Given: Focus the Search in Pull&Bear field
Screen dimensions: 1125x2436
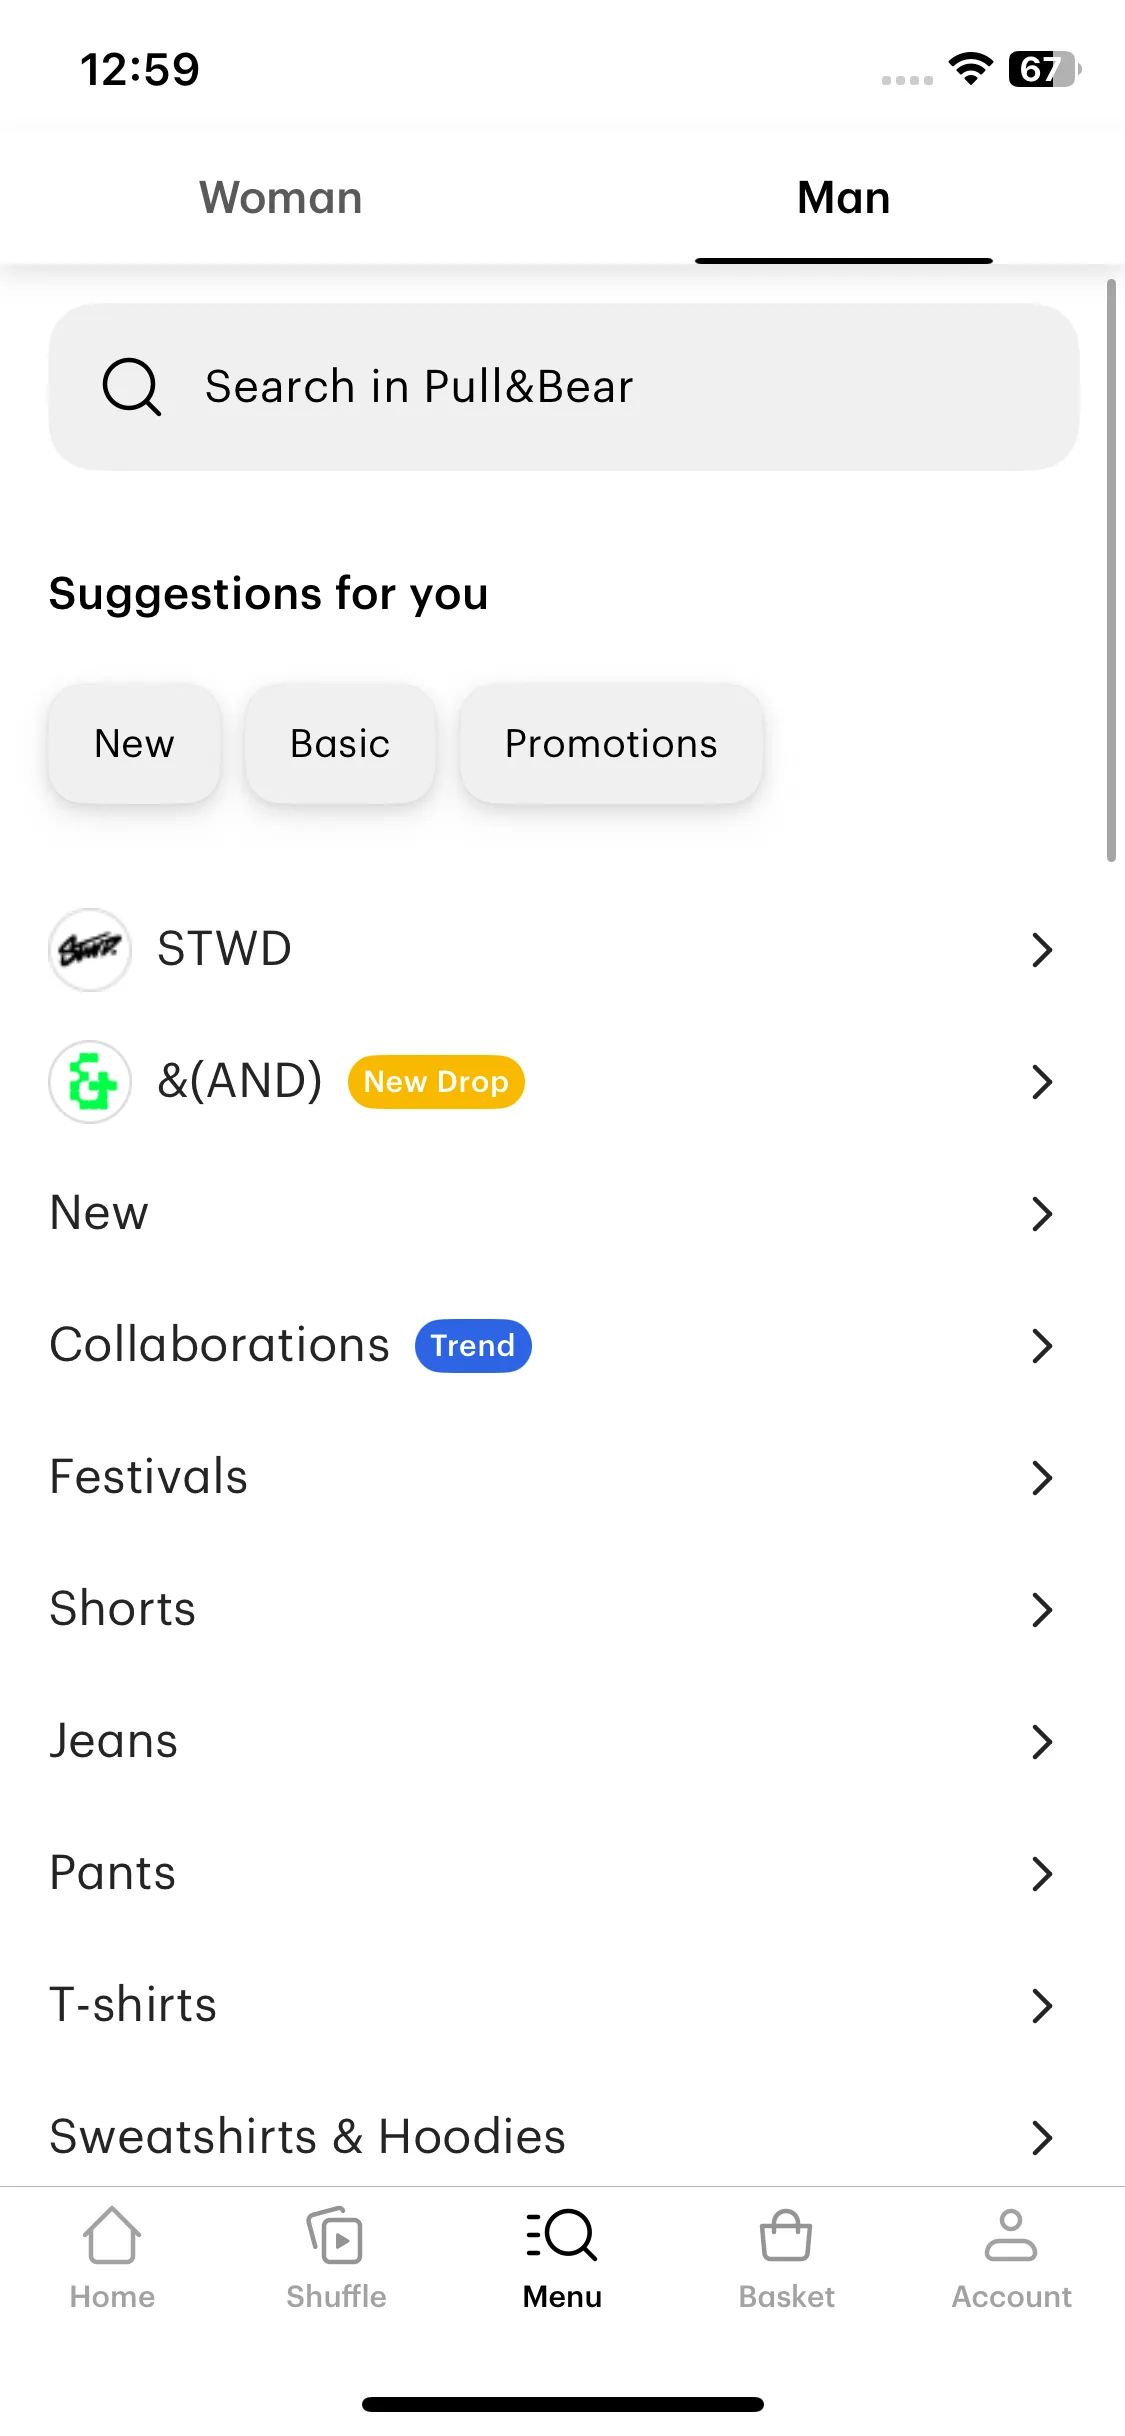Looking at the screenshot, I should click(x=564, y=387).
